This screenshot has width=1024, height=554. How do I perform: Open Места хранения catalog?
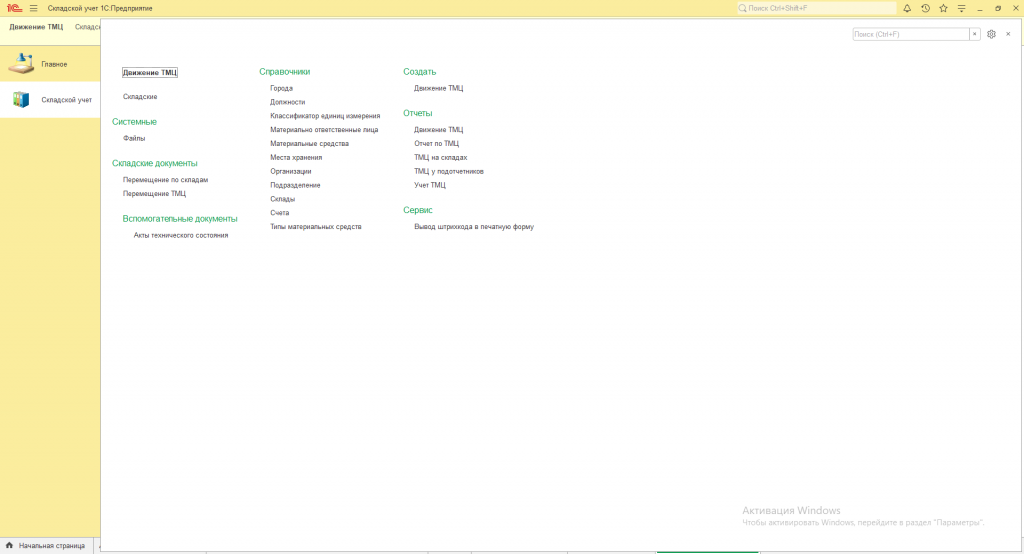point(296,157)
